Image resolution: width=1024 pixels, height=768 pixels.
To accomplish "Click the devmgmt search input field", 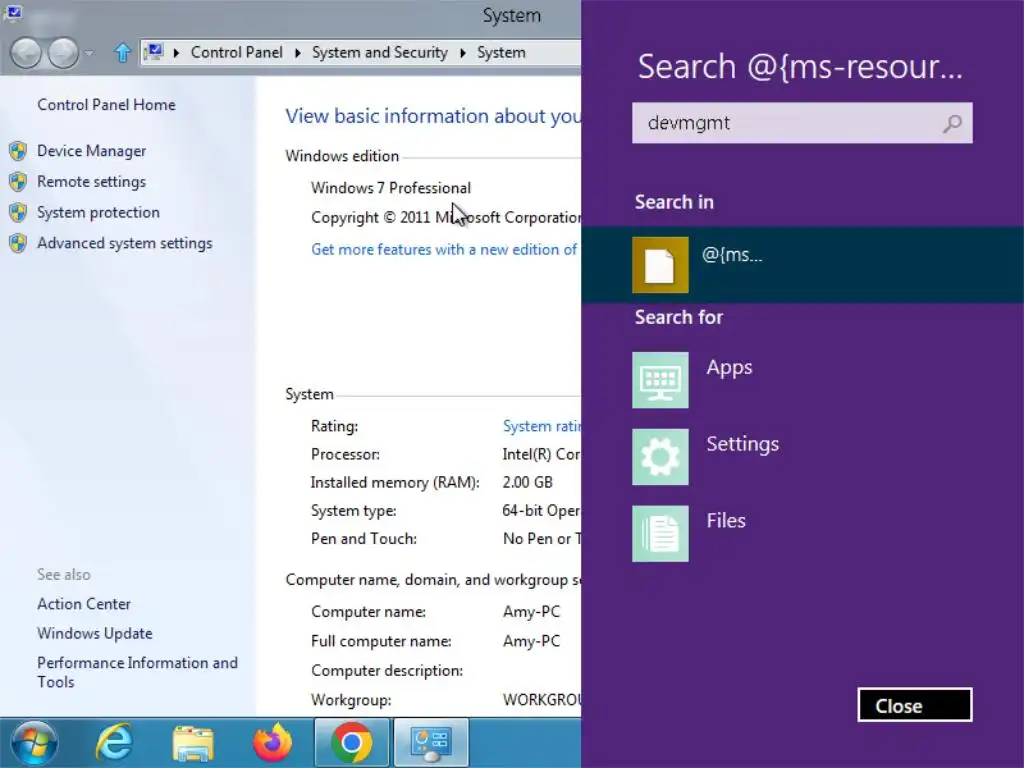I will tap(802, 123).
